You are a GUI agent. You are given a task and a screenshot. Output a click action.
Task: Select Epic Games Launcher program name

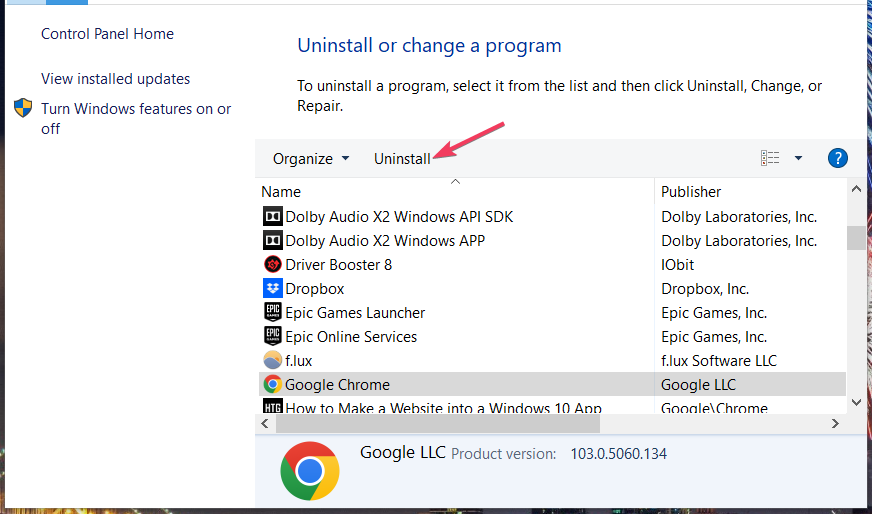point(355,313)
